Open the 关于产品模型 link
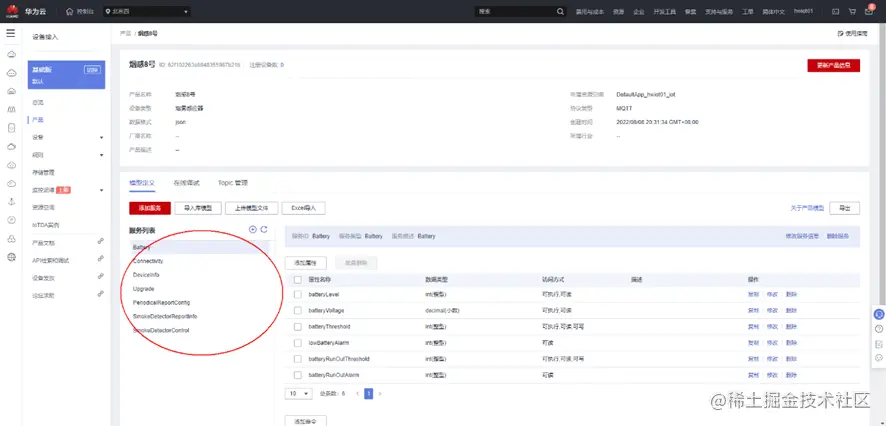Viewport: 886px width, 426px height. (x=807, y=208)
